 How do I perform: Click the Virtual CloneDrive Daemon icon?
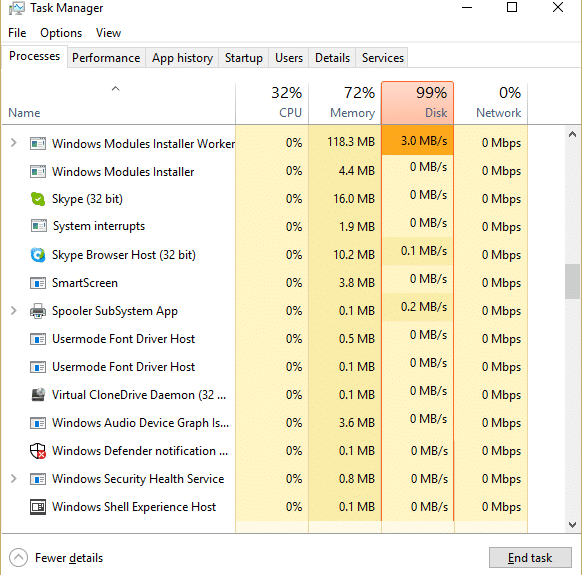pos(38,395)
